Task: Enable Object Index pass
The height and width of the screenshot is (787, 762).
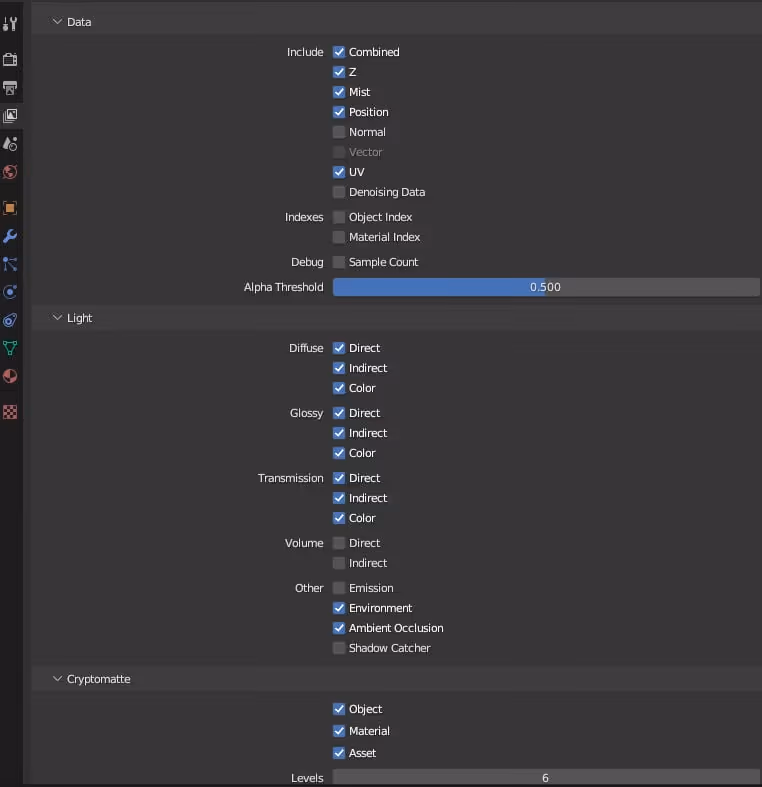Action: click(339, 217)
